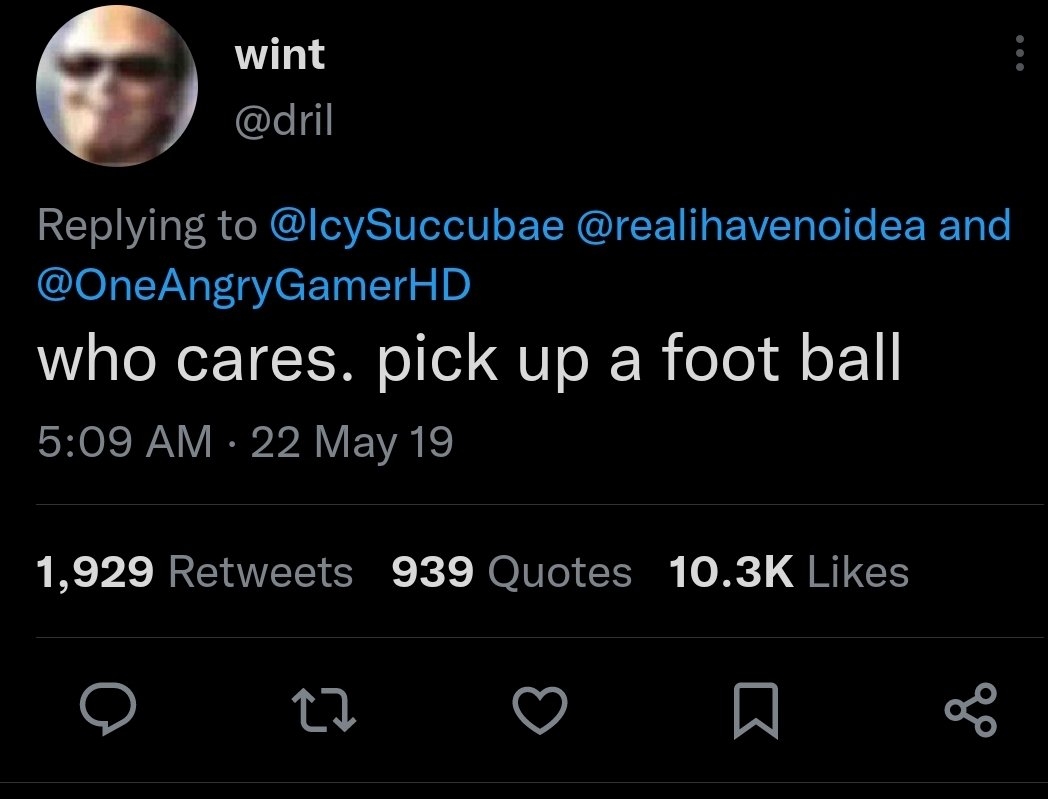View the 1,929 Retweets list
The width and height of the screenshot is (1048, 799).
(194, 573)
